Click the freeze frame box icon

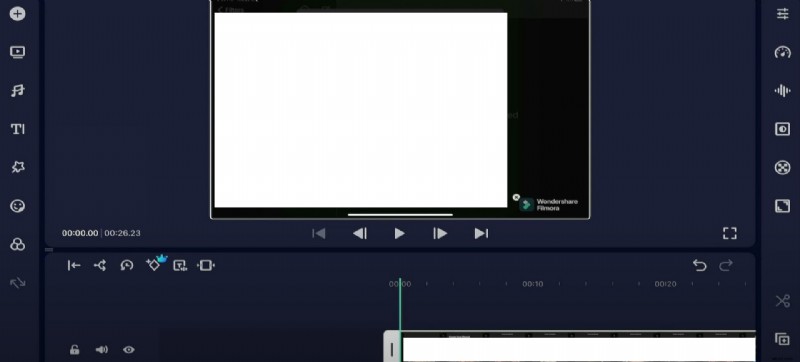pos(180,265)
